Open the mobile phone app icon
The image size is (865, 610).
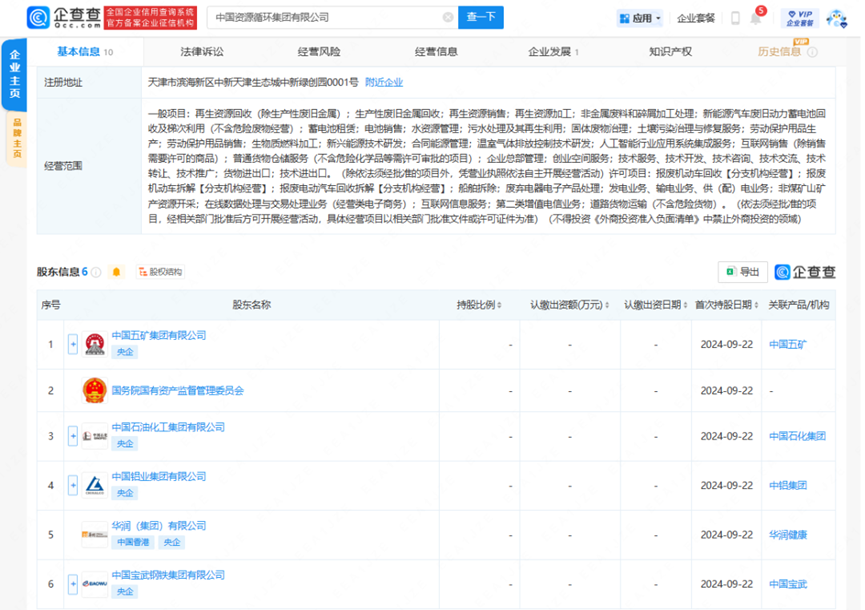tap(735, 18)
